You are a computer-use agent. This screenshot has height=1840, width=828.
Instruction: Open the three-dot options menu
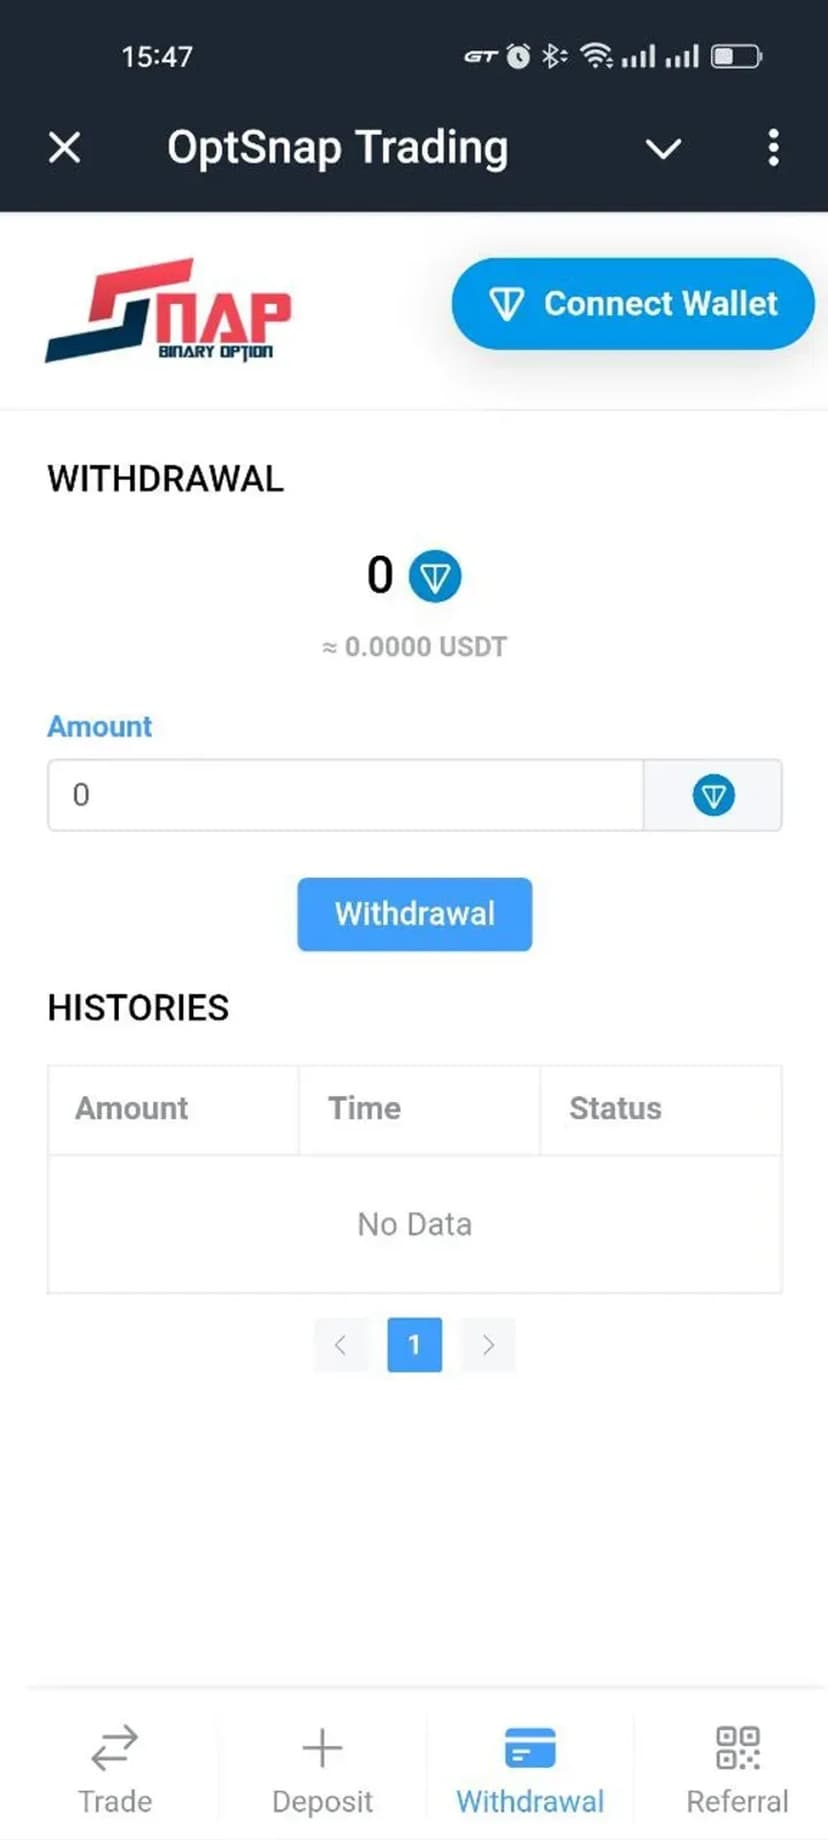[773, 148]
